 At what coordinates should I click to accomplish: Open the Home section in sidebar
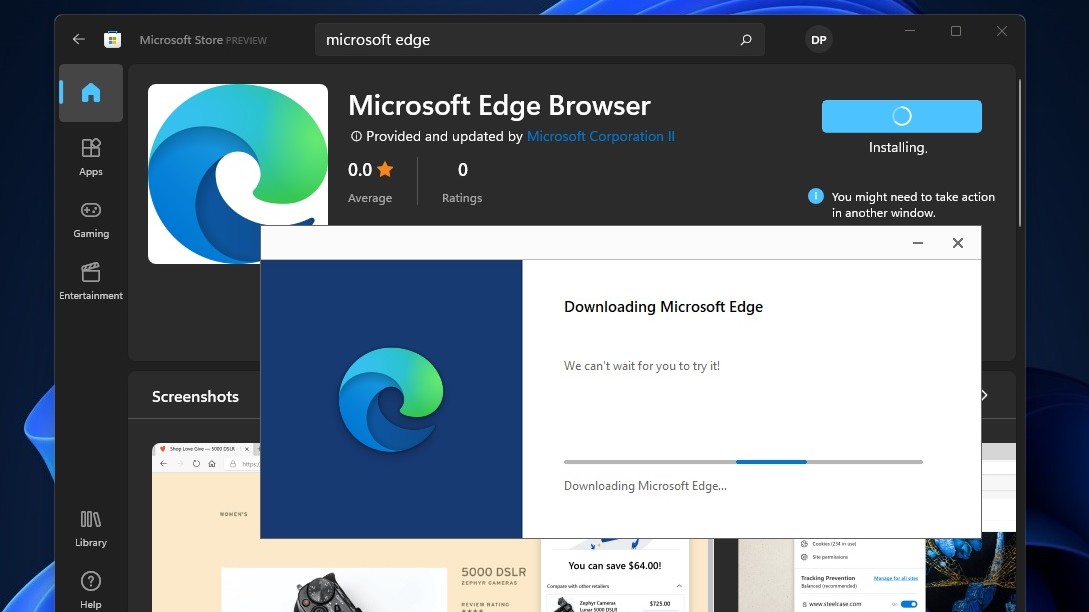[x=91, y=93]
